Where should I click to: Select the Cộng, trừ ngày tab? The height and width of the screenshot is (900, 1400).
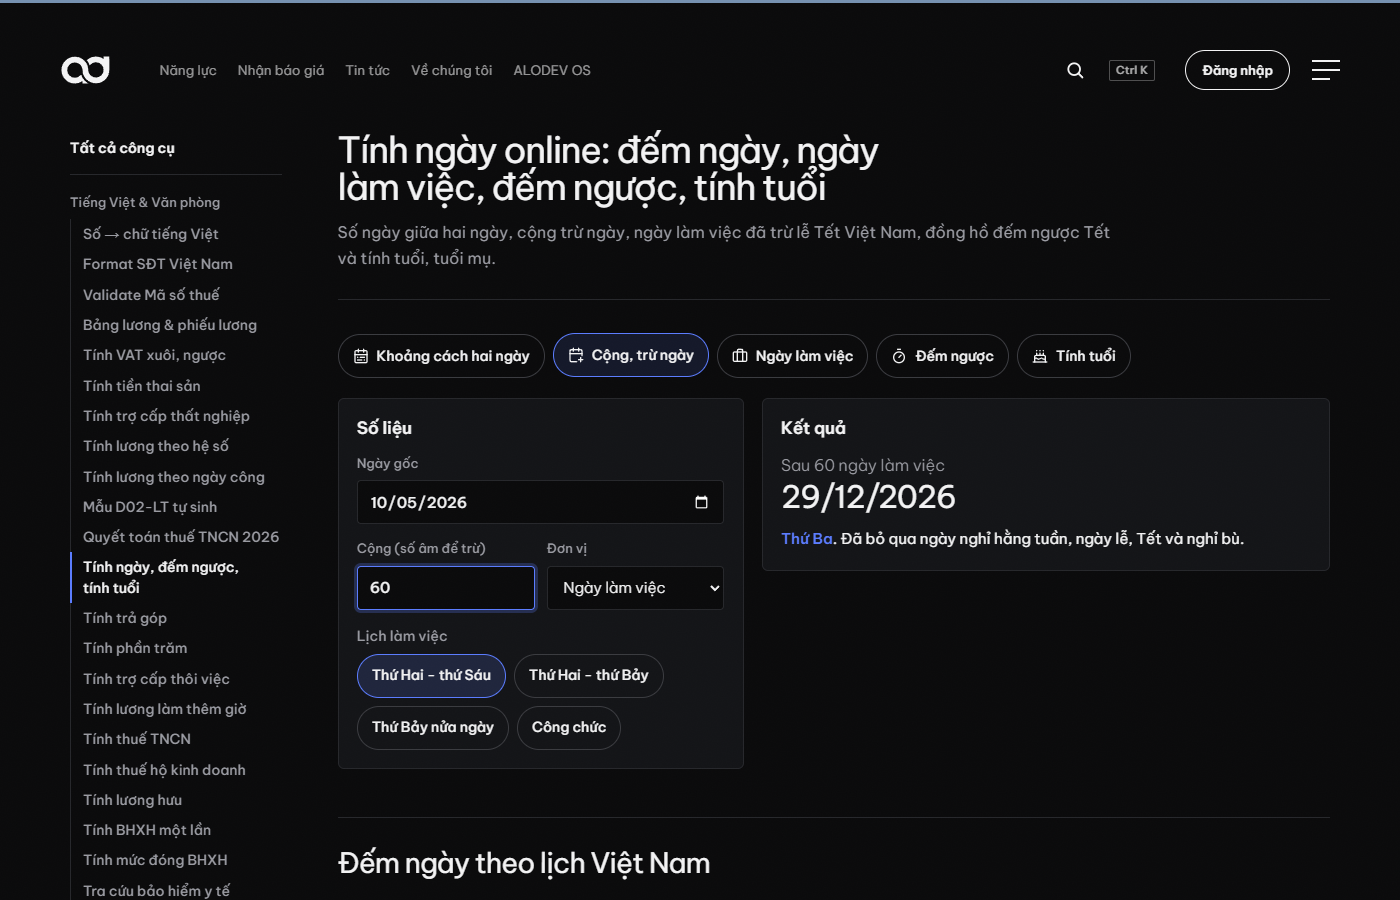(631, 355)
